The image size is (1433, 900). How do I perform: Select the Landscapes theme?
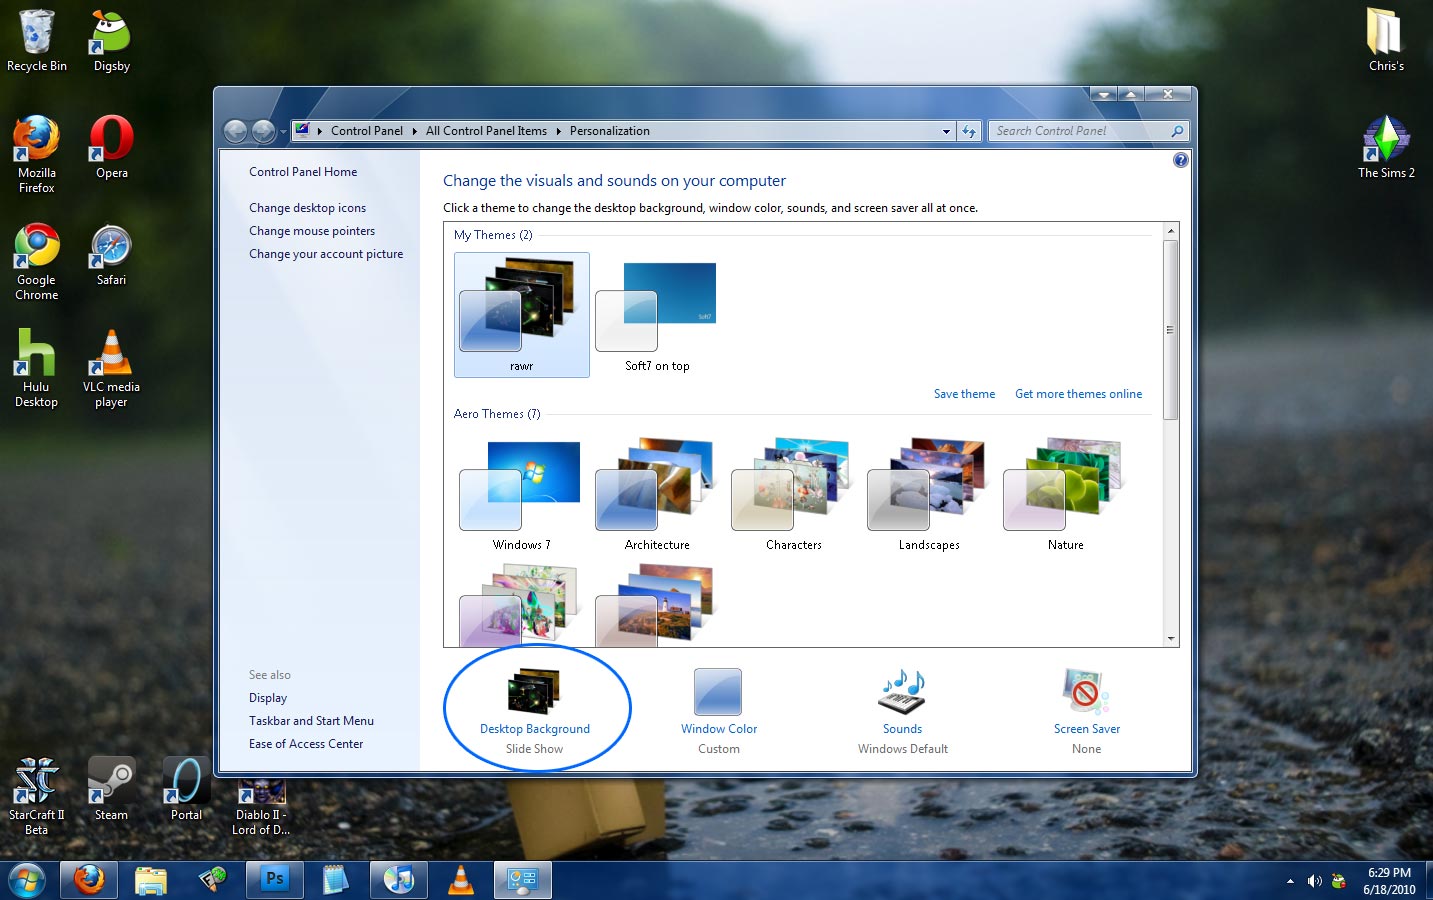[929, 494]
